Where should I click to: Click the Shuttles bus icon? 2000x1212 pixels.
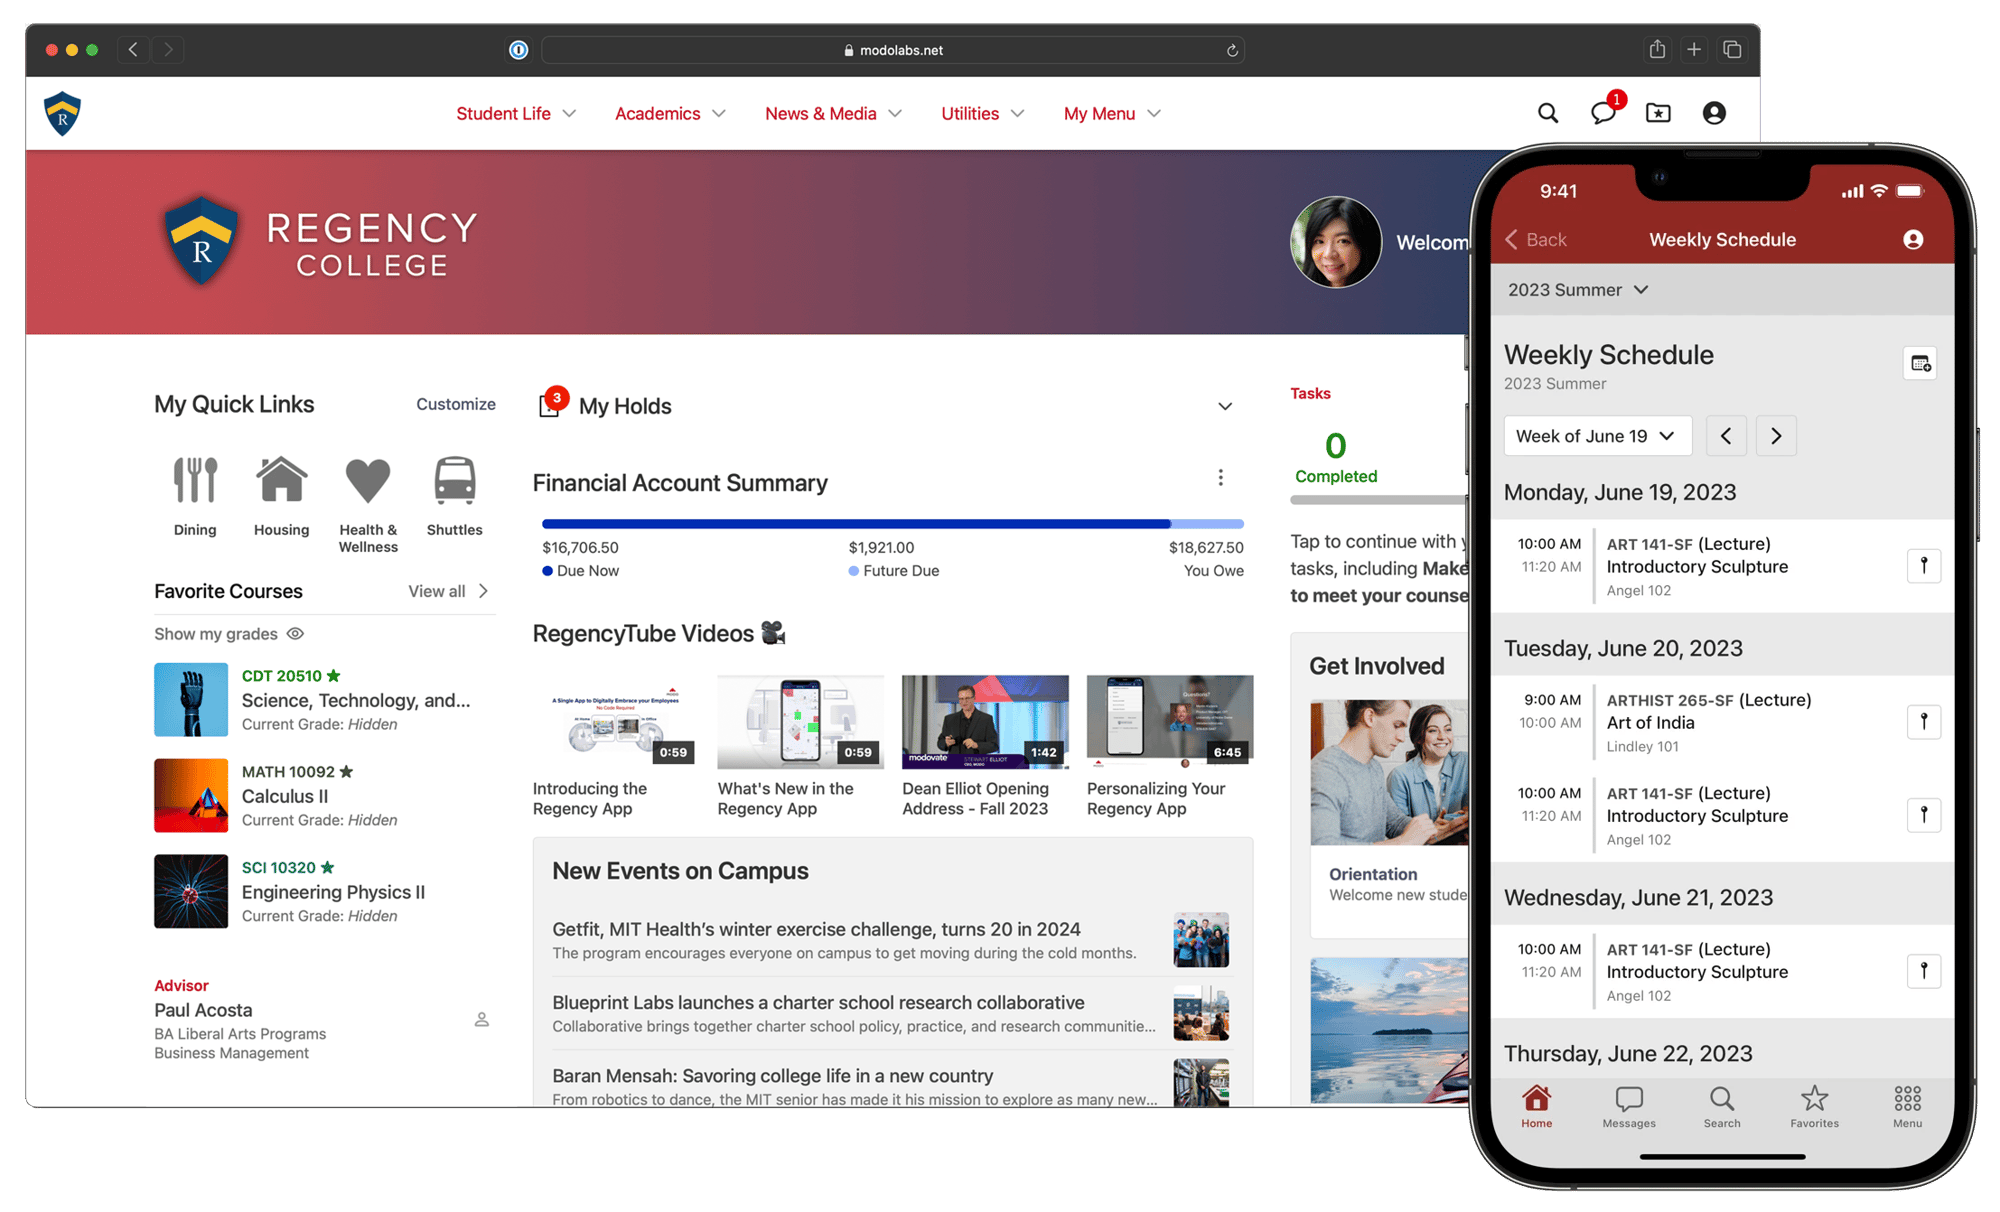[454, 481]
